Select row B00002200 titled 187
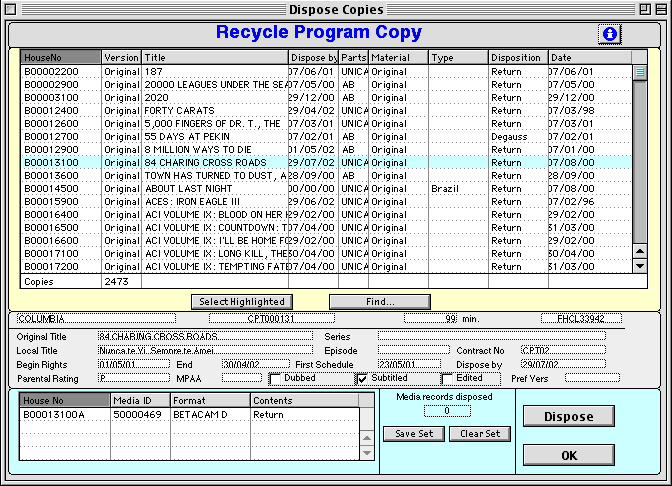Screen dimensions: 672x486 click(326, 72)
